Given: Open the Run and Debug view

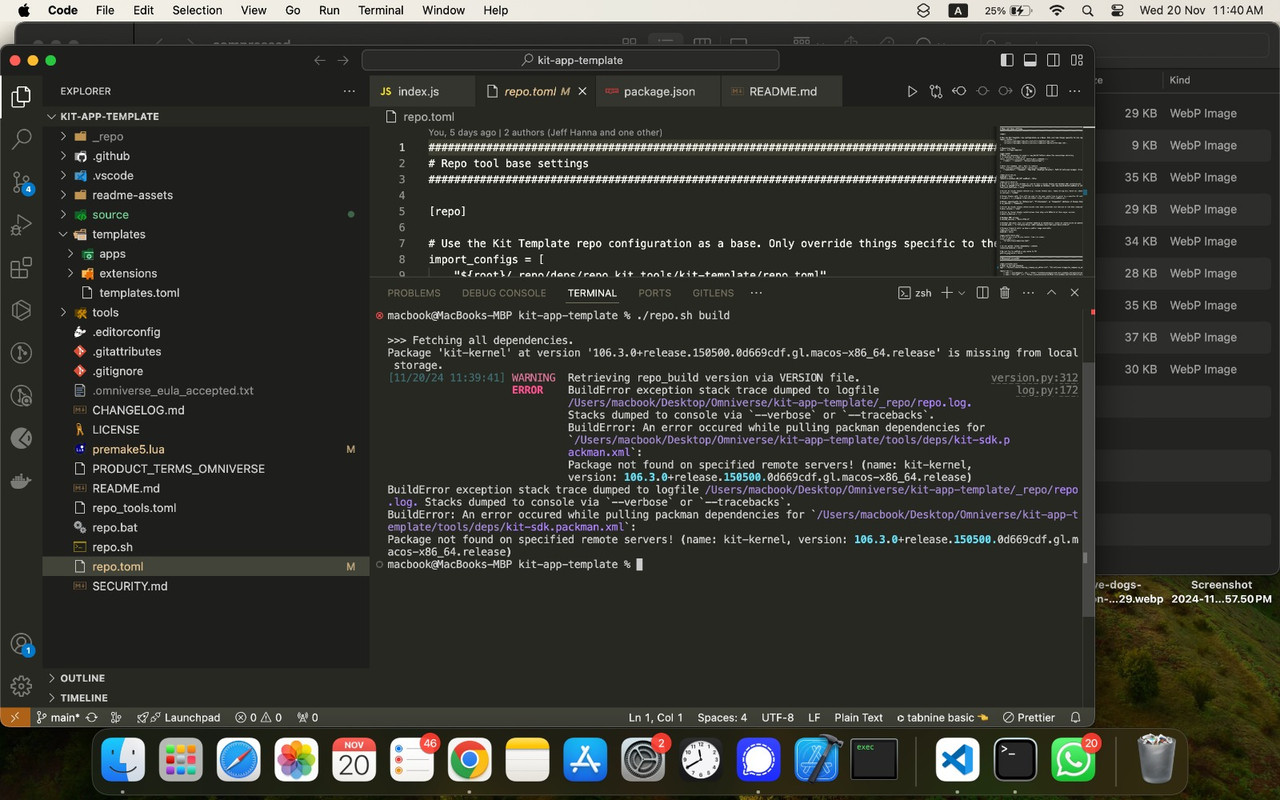Looking at the screenshot, I should point(21,226).
